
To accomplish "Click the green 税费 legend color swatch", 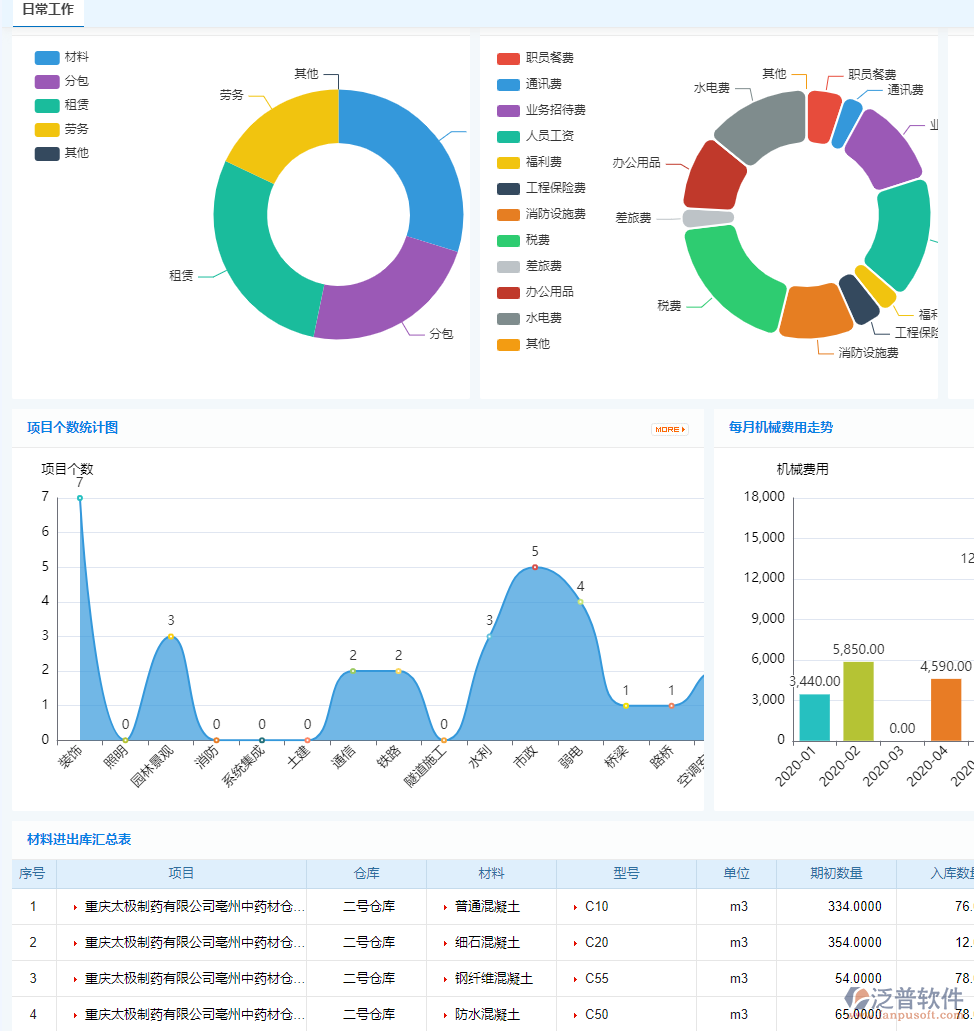I will [x=508, y=240].
